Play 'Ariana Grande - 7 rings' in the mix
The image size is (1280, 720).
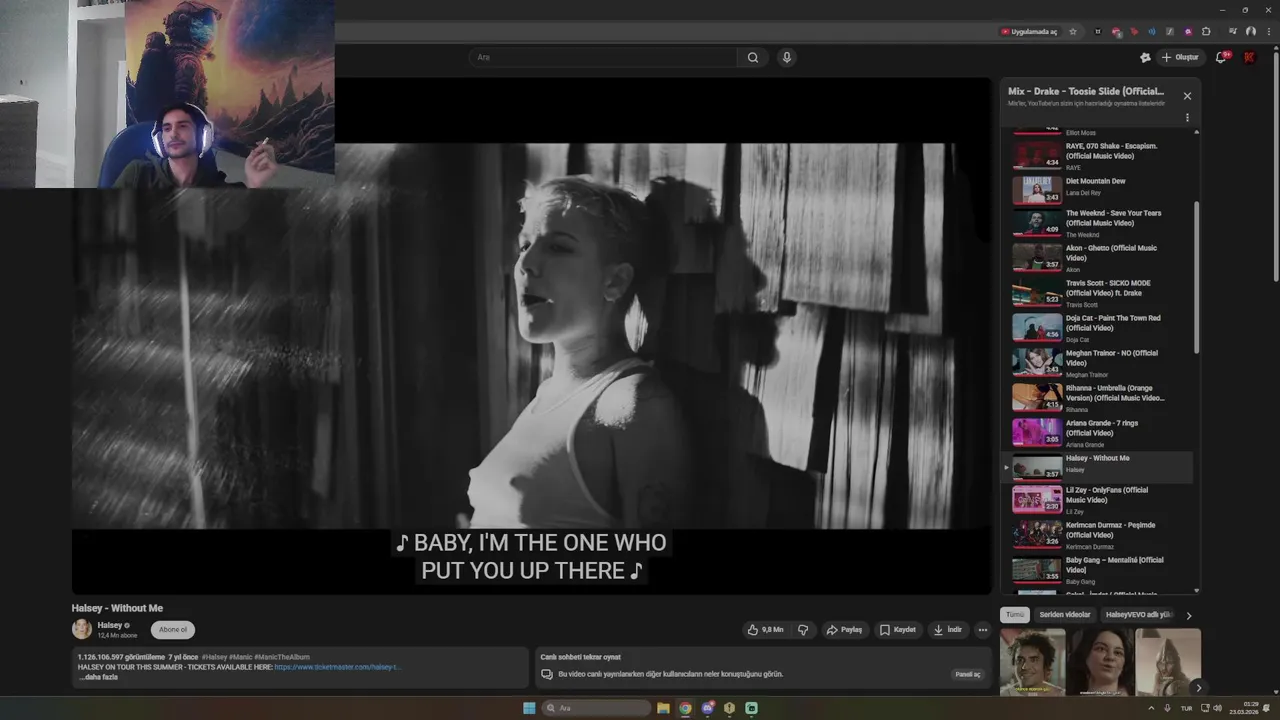[x=1101, y=433]
